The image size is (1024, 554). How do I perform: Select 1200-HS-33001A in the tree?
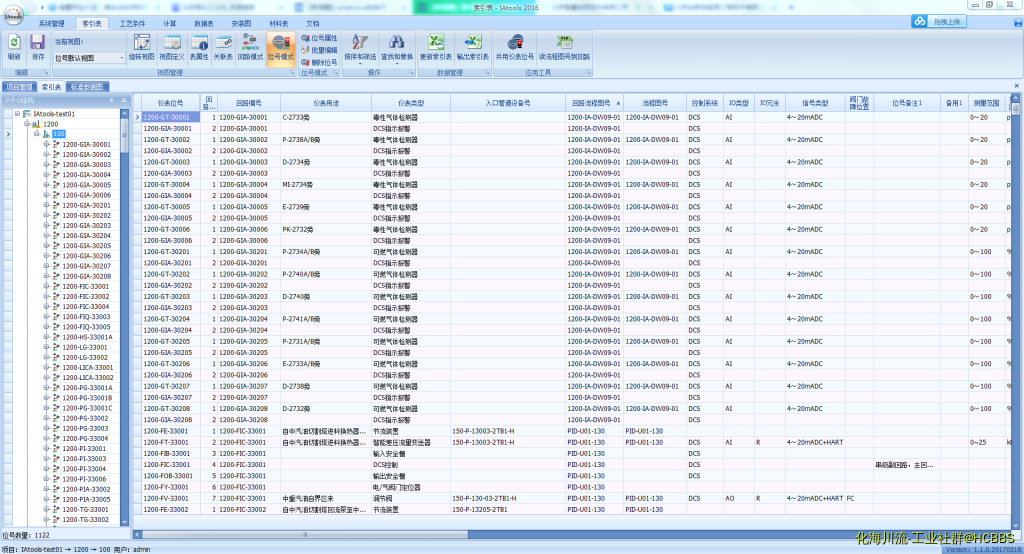(88, 337)
